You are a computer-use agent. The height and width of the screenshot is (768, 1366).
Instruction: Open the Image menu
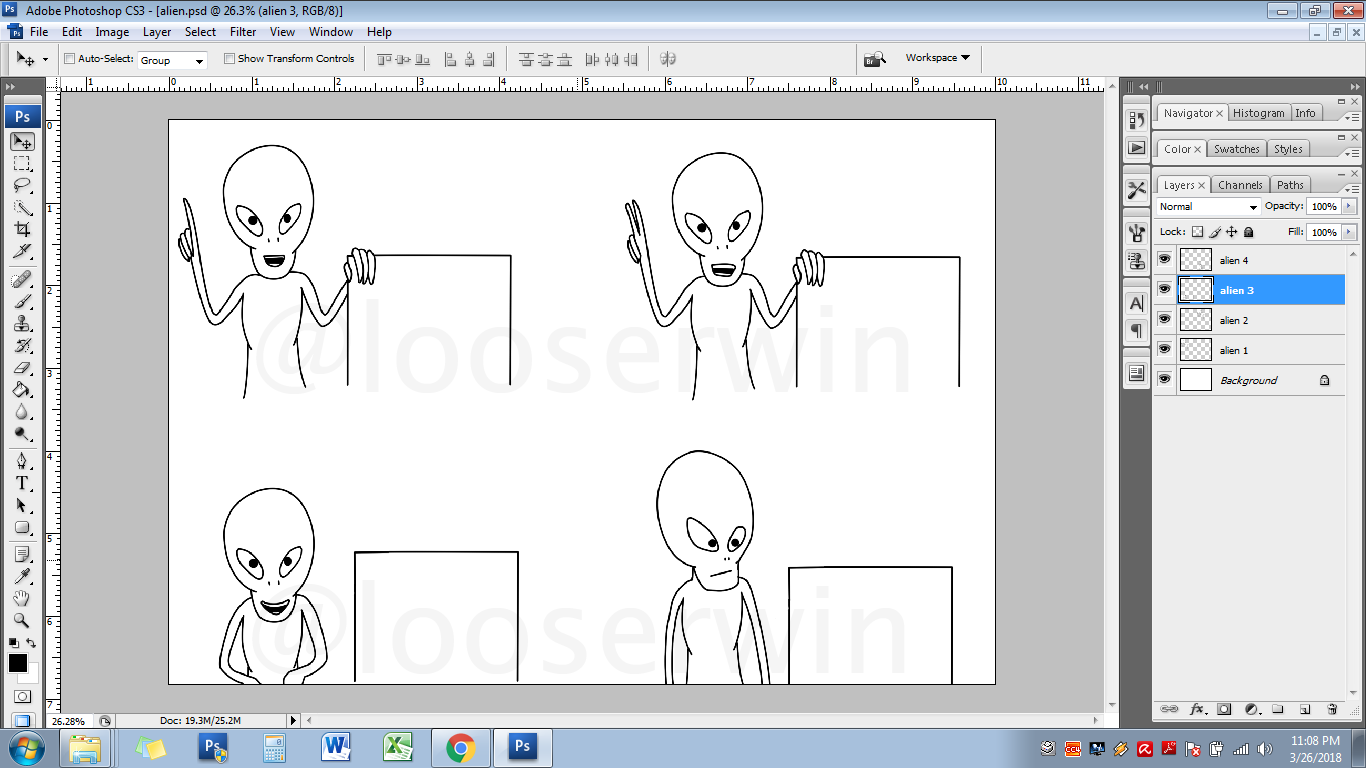(112, 32)
